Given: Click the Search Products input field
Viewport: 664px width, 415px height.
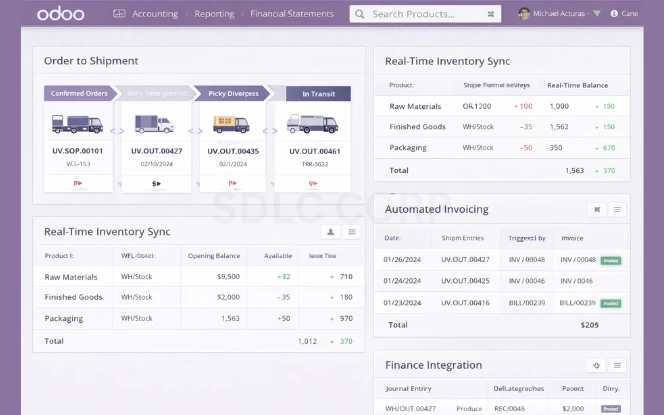Looking at the screenshot, I should click(x=425, y=14).
